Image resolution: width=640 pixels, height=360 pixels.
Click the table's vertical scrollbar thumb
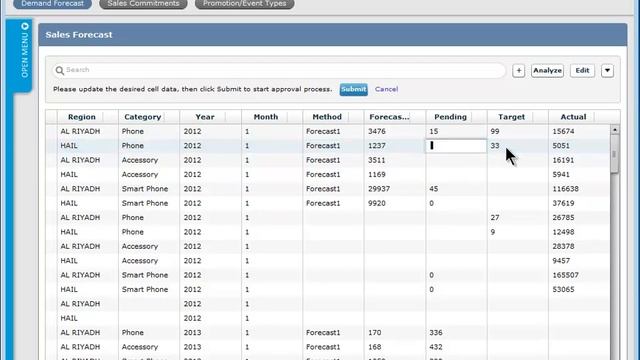(x=615, y=154)
